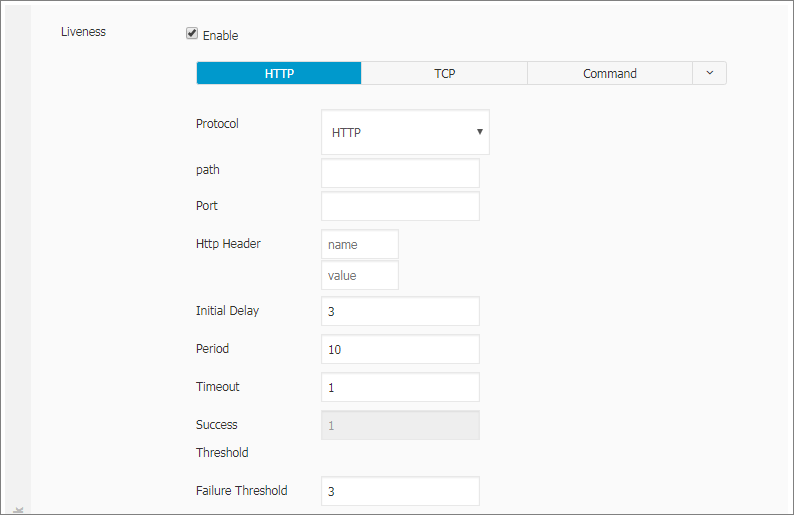Screen dimensions: 794x515
Task: Open the Protocol HTTP dropdown
Action: (405, 132)
